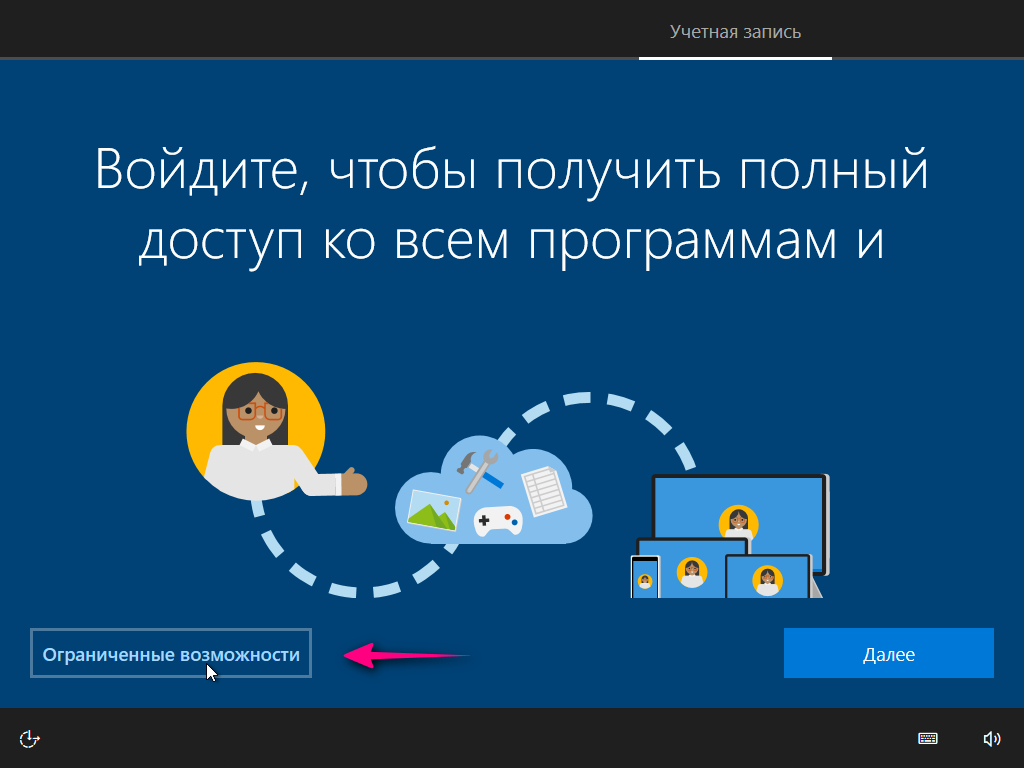This screenshot has width=1024, height=768.
Task: Click the avatar on the large monitor screen
Action: coord(738,521)
